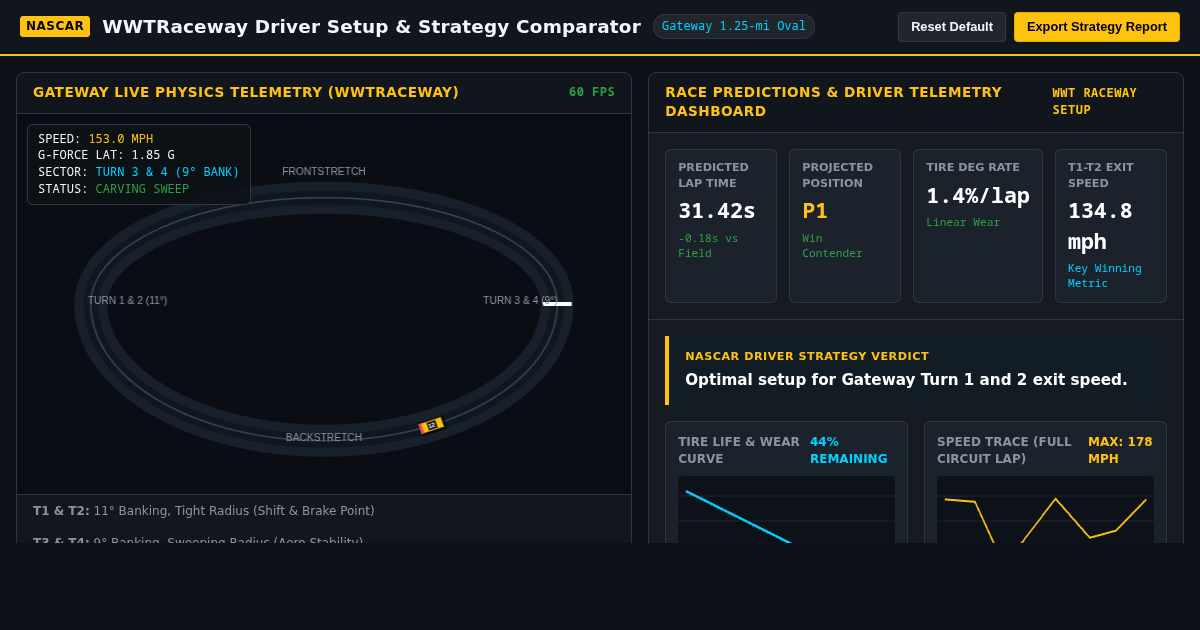Click the T1 & T2 banking description
The height and width of the screenshot is (630, 1200).
(x=204, y=511)
